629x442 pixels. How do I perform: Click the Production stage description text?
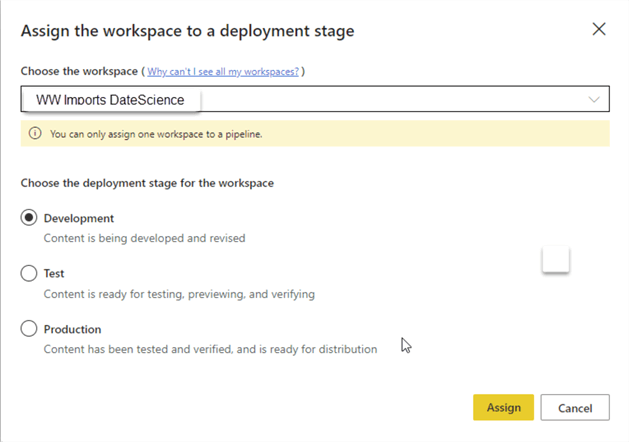point(210,349)
